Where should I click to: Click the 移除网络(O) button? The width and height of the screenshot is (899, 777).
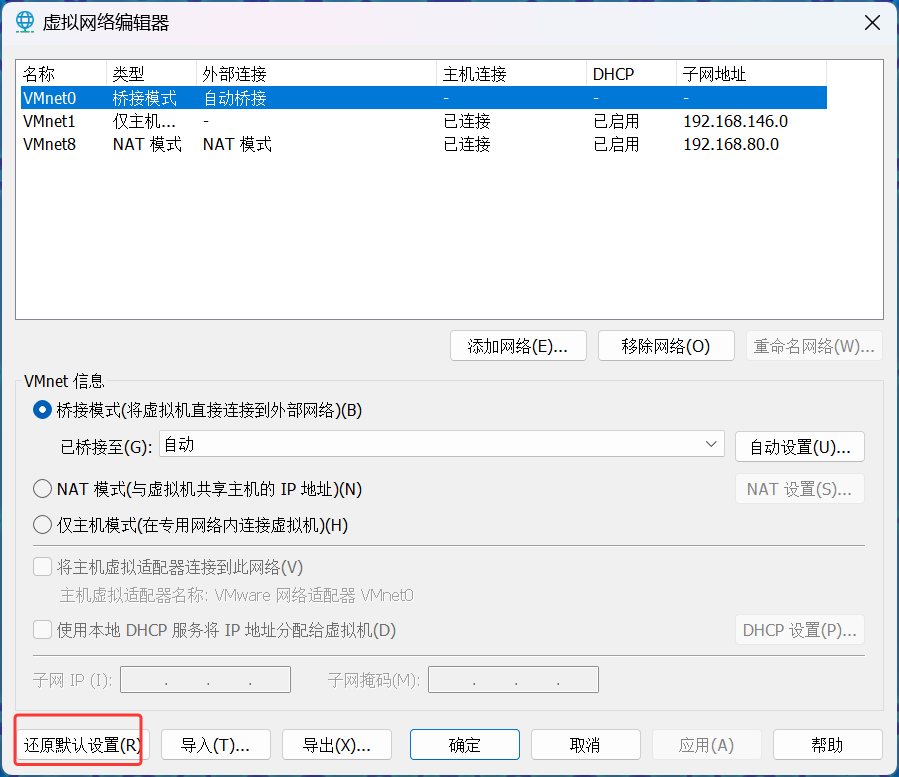point(666,346)
